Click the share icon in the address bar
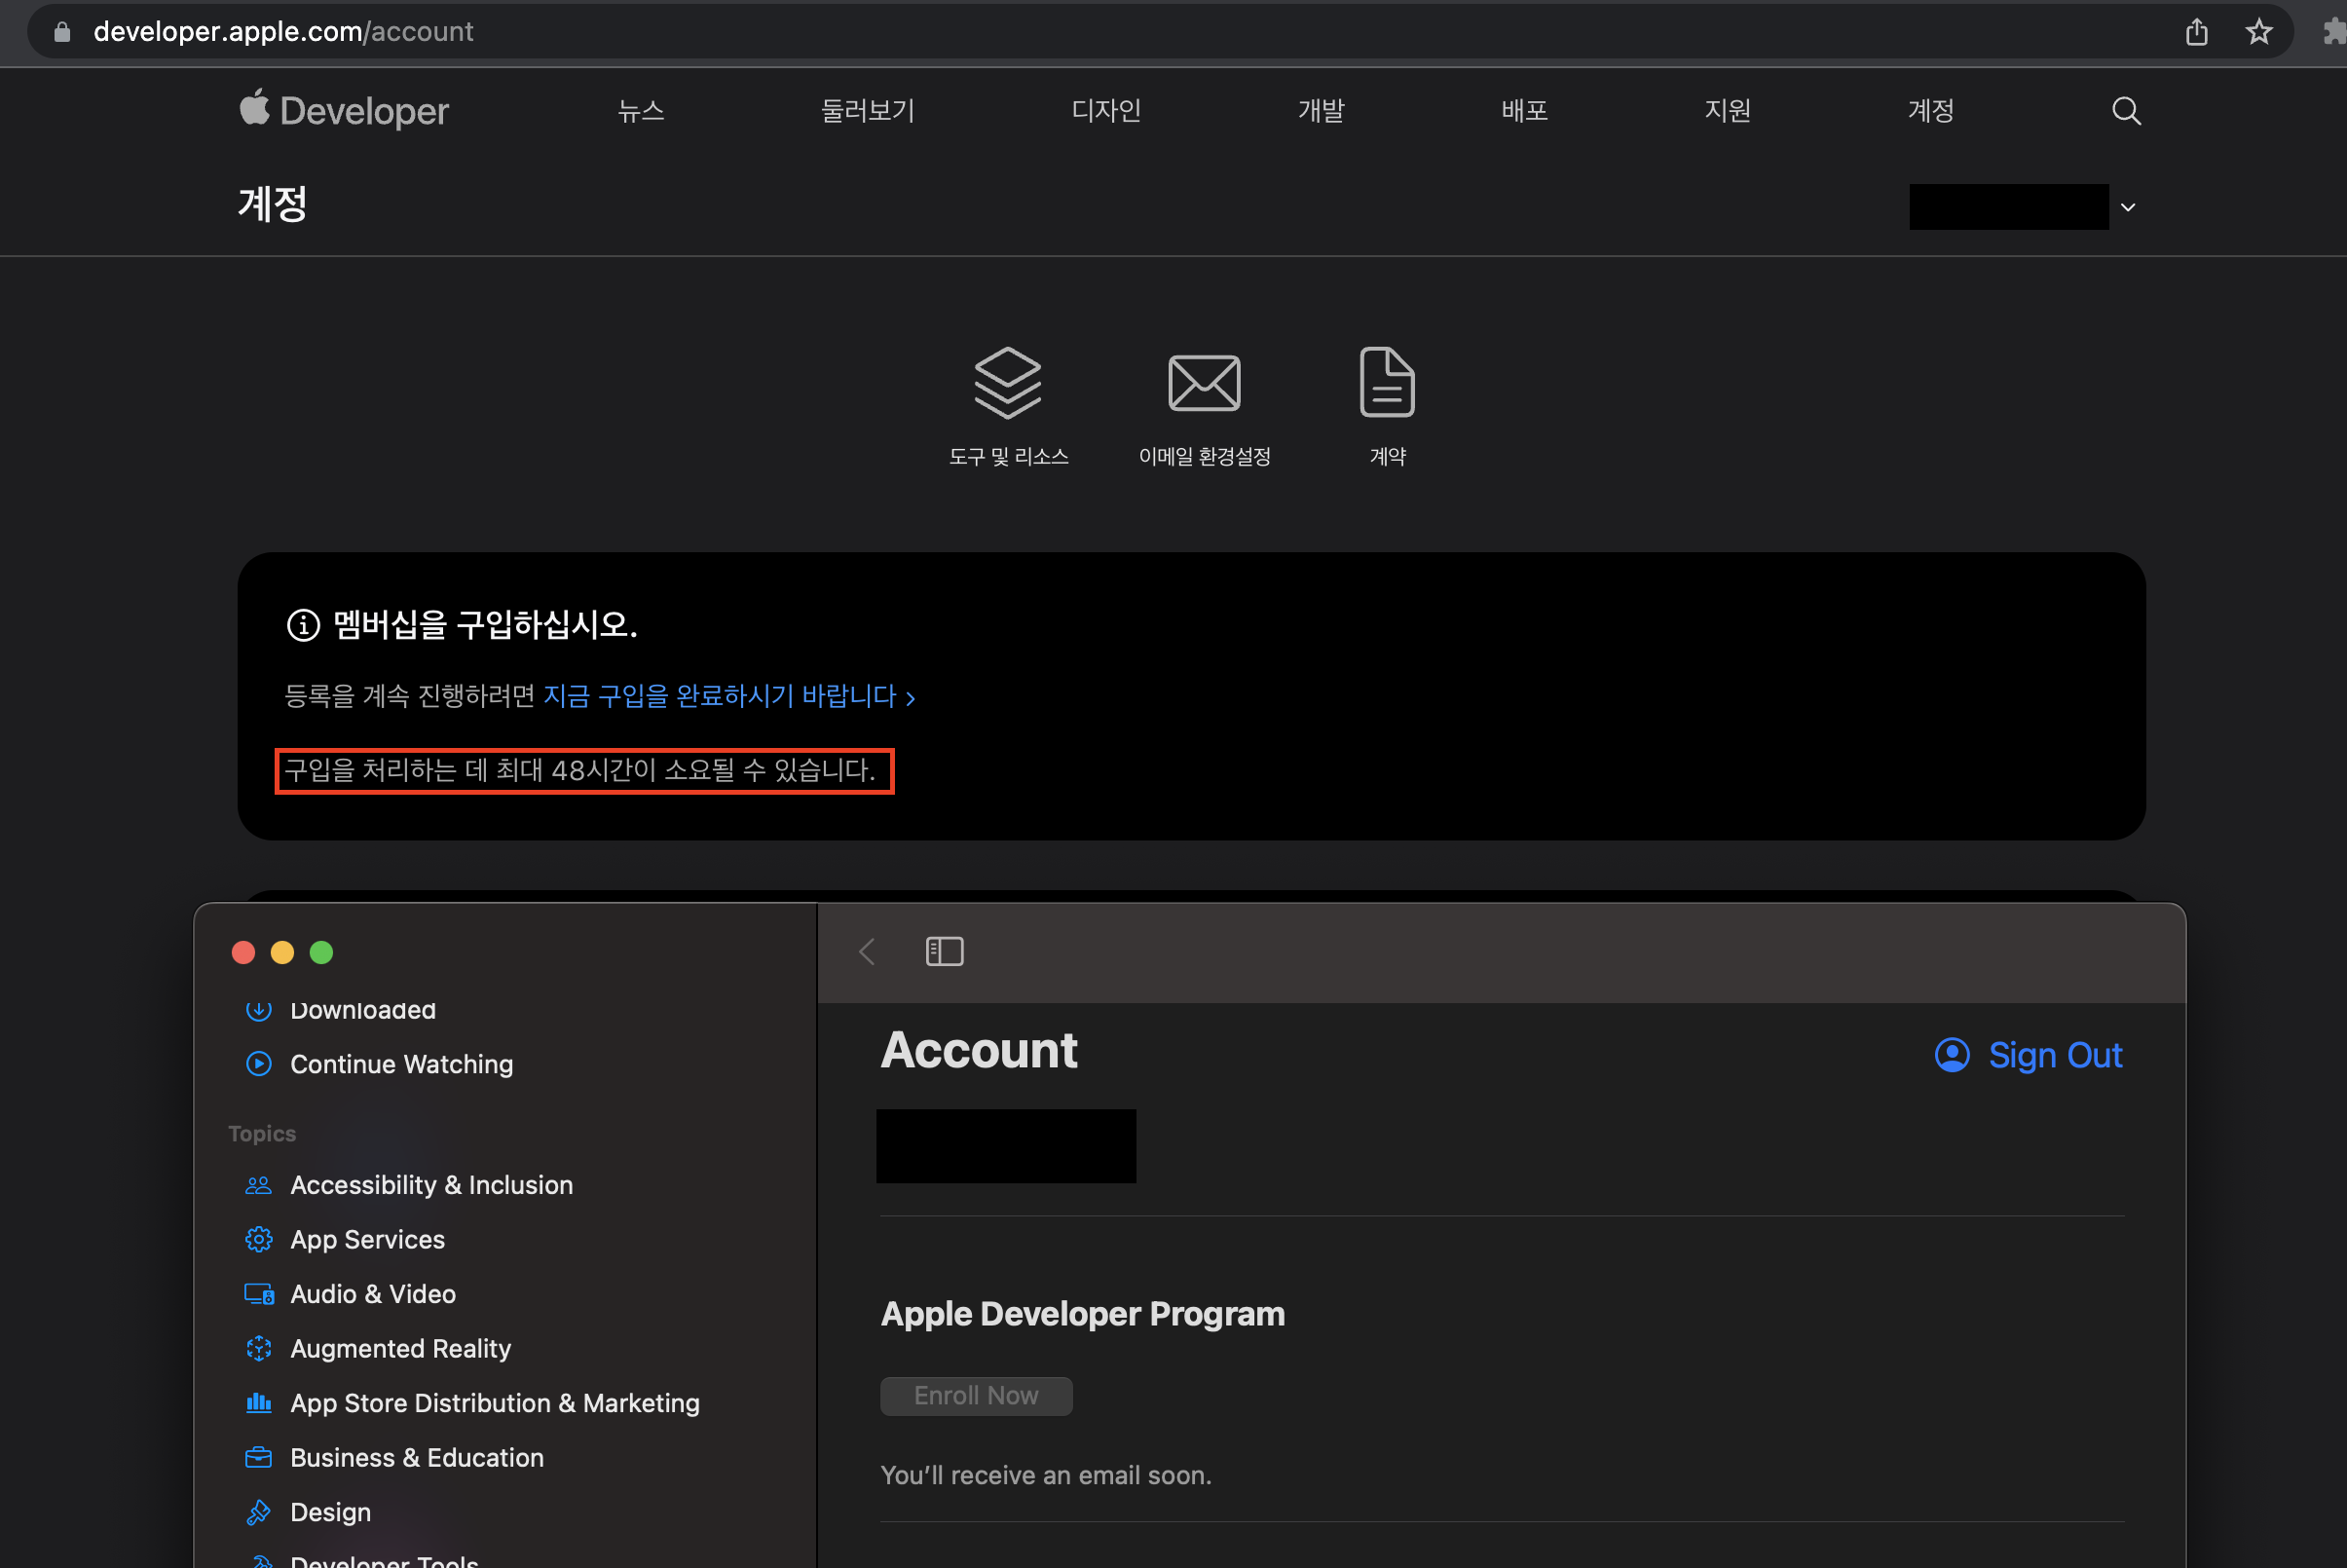This screenshot has width=2347, height=1568. pos(2196,32)
